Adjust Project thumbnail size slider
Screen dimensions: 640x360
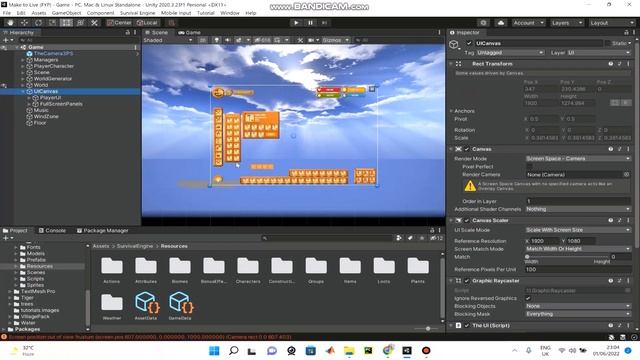click(x=427, y=329)
